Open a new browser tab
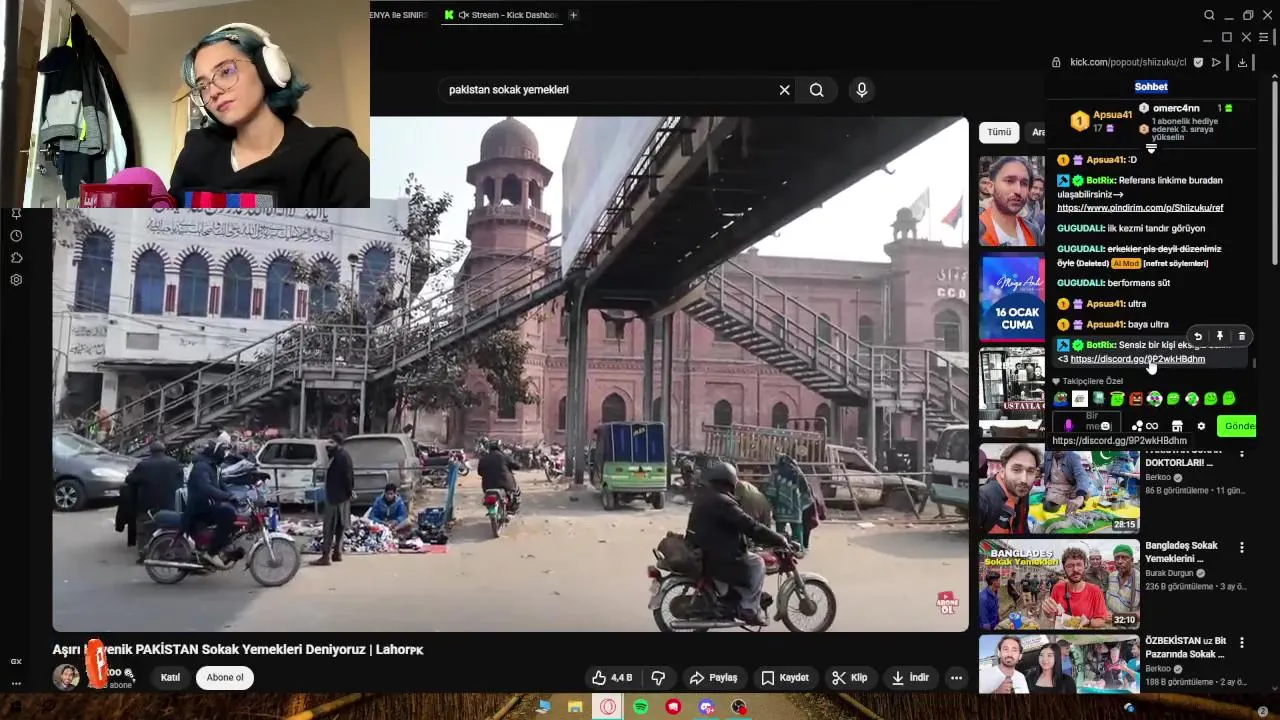The height and width of the screenshot is (720, 1280). click(x=573, y=15)
